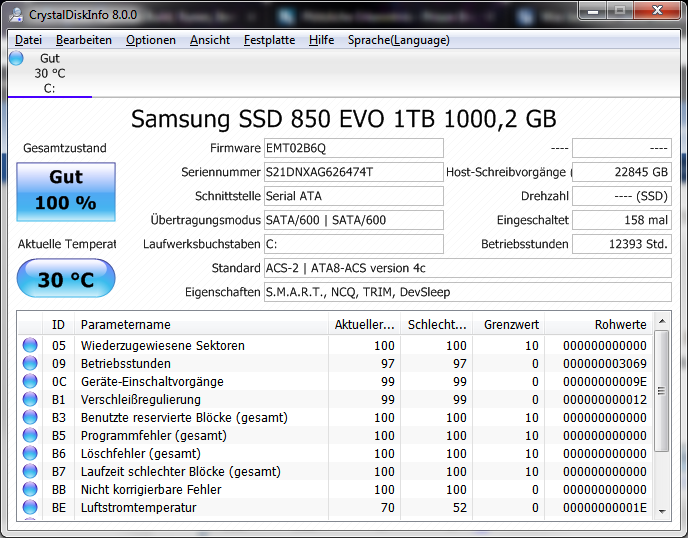Viewport: 688px width, 538px height.
Task: Click the attribute list scroll down arrow
Action: click(662, 512)
